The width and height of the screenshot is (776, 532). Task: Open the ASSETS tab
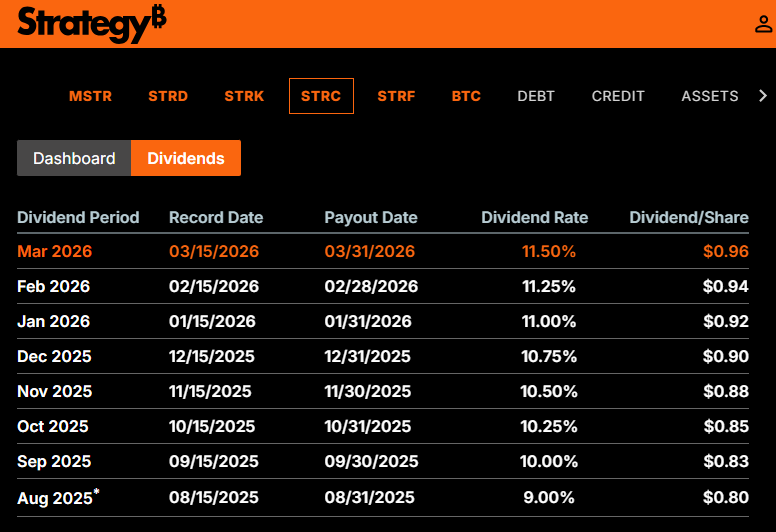[710, 96]
